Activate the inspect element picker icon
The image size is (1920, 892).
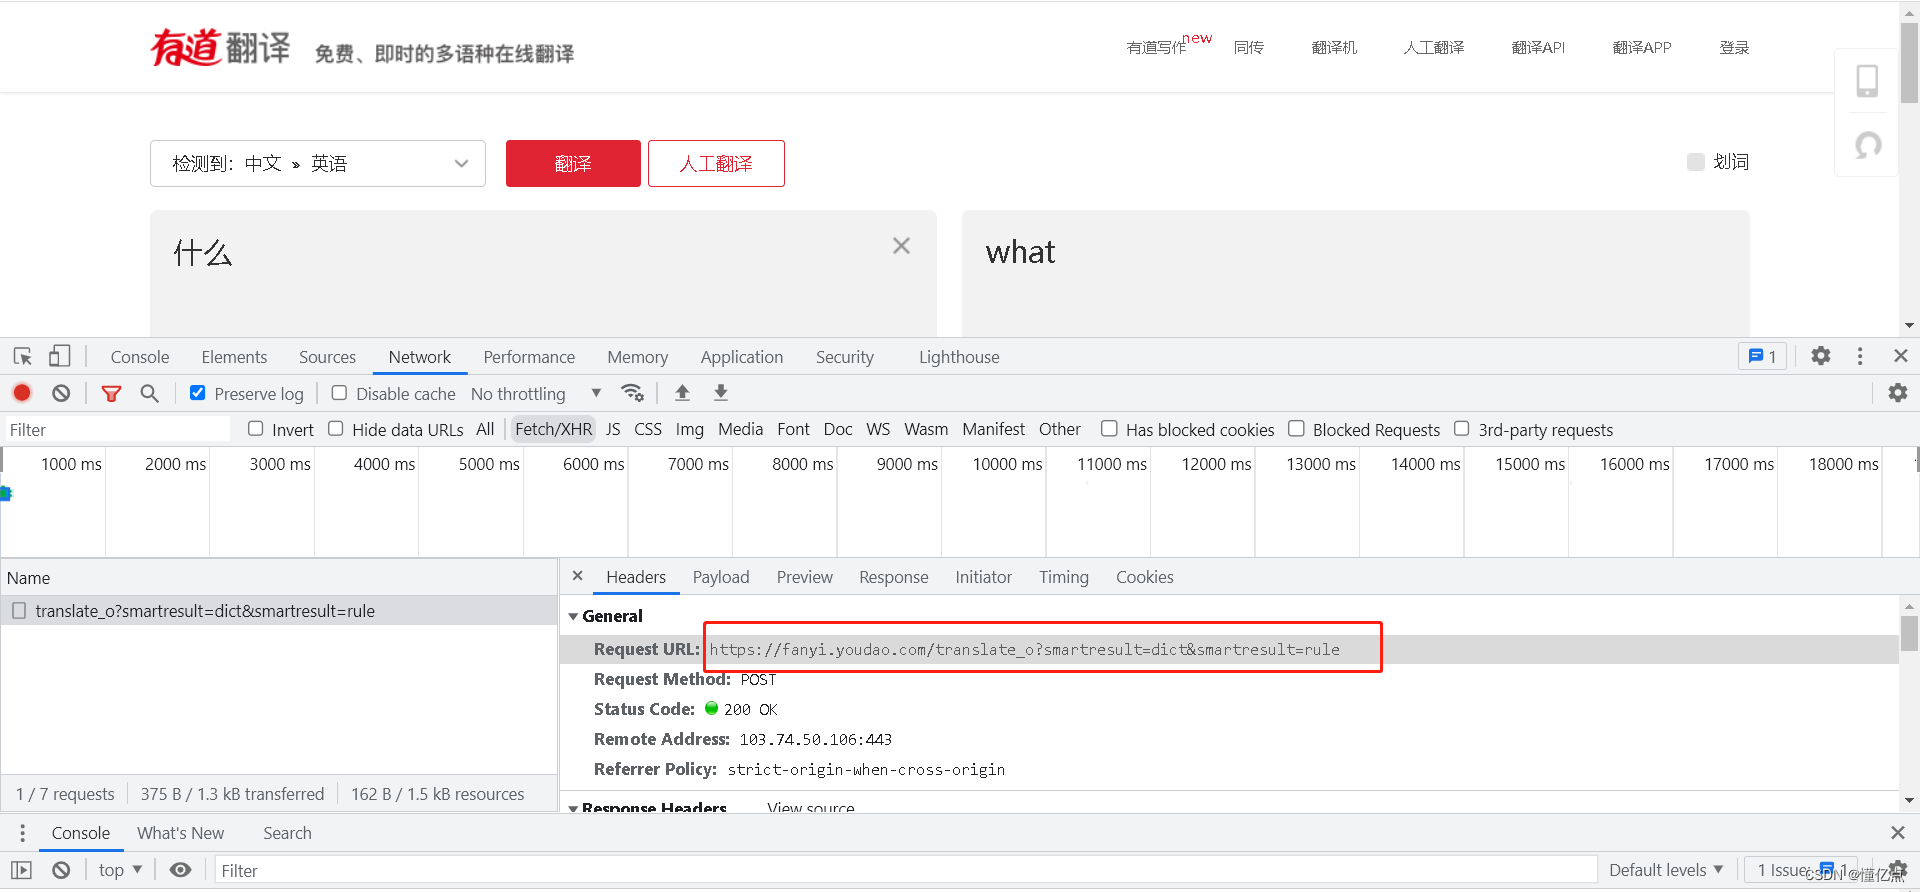pyautogui.click(x=23, y=356)
